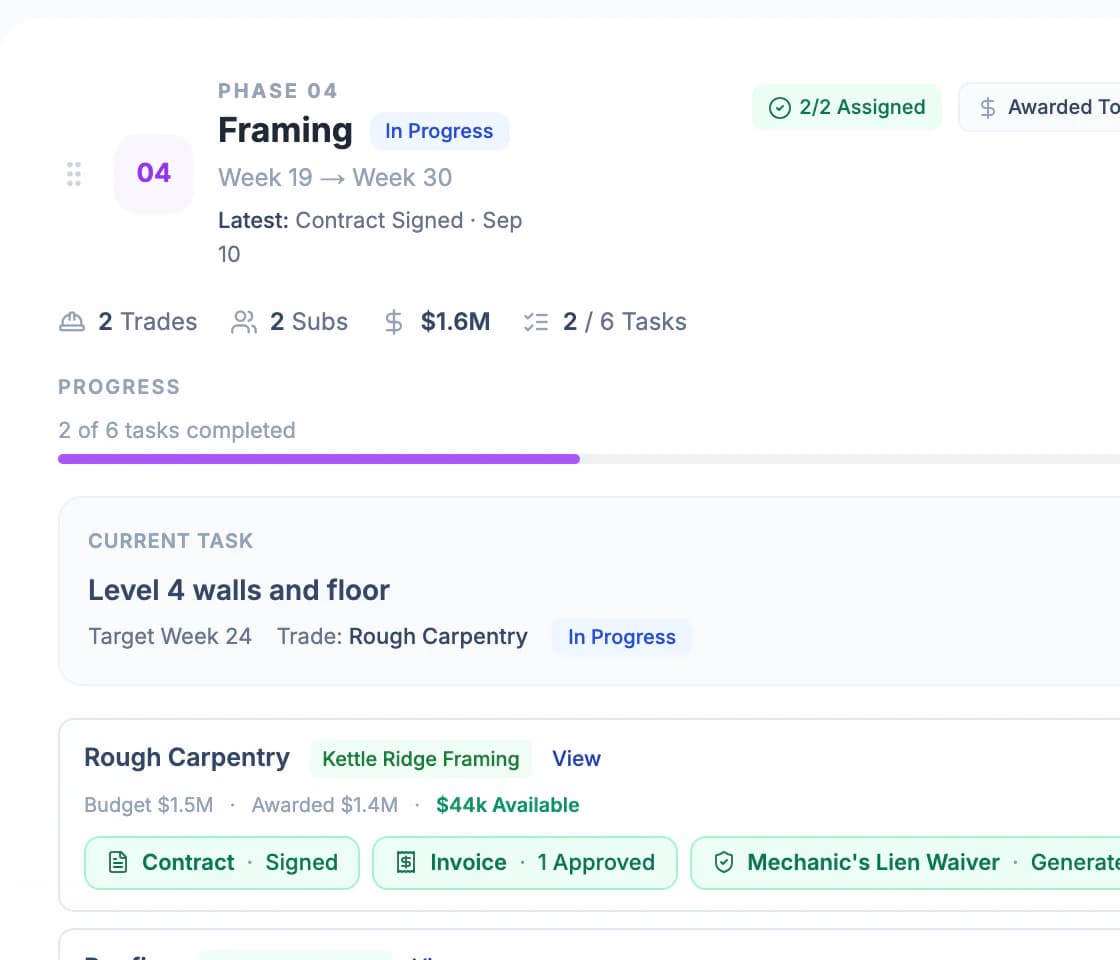Click the PROGRESS section label
The height and width of the screenshot is (960, 1120).
click(x=119, y=387)
